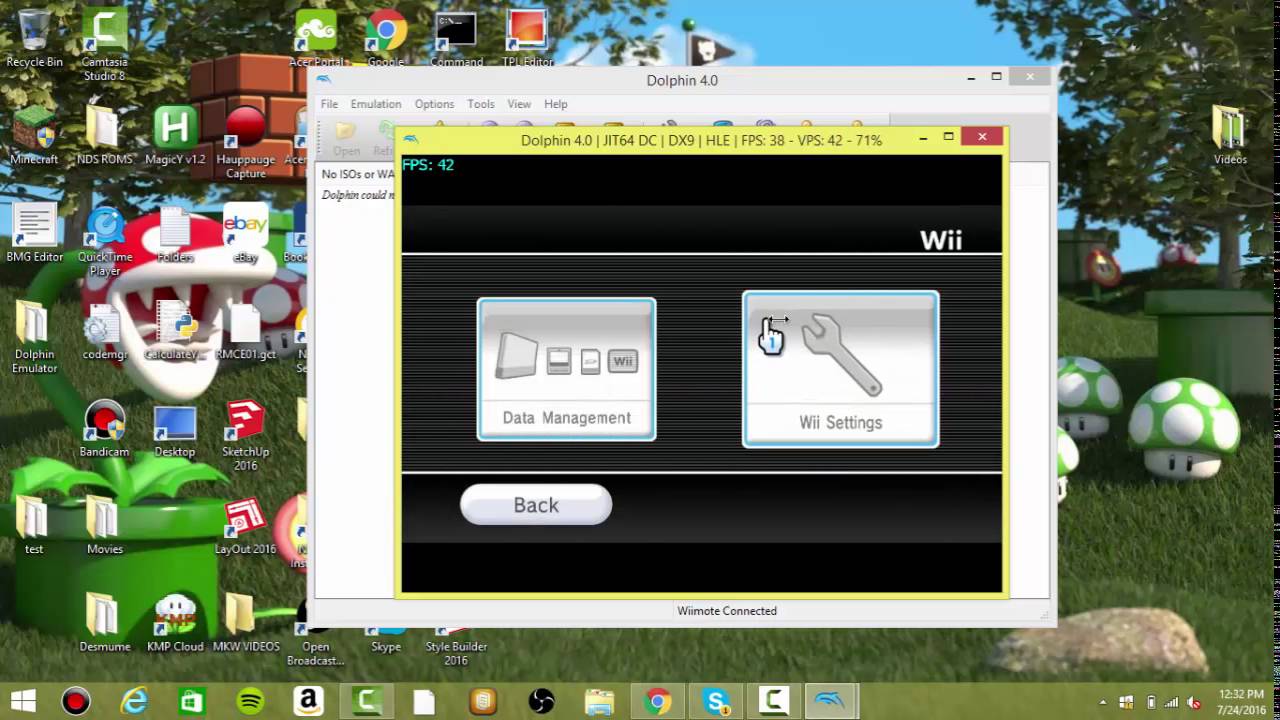Viewport: 1280px width, 720px height.
Task: Select the RMCE01.gct file icon
Action: pos(245,330)
